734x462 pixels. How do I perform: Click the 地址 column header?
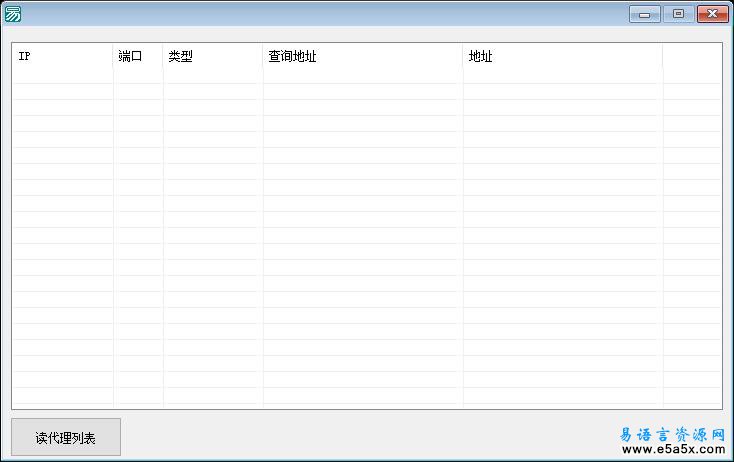click(562, 57)
